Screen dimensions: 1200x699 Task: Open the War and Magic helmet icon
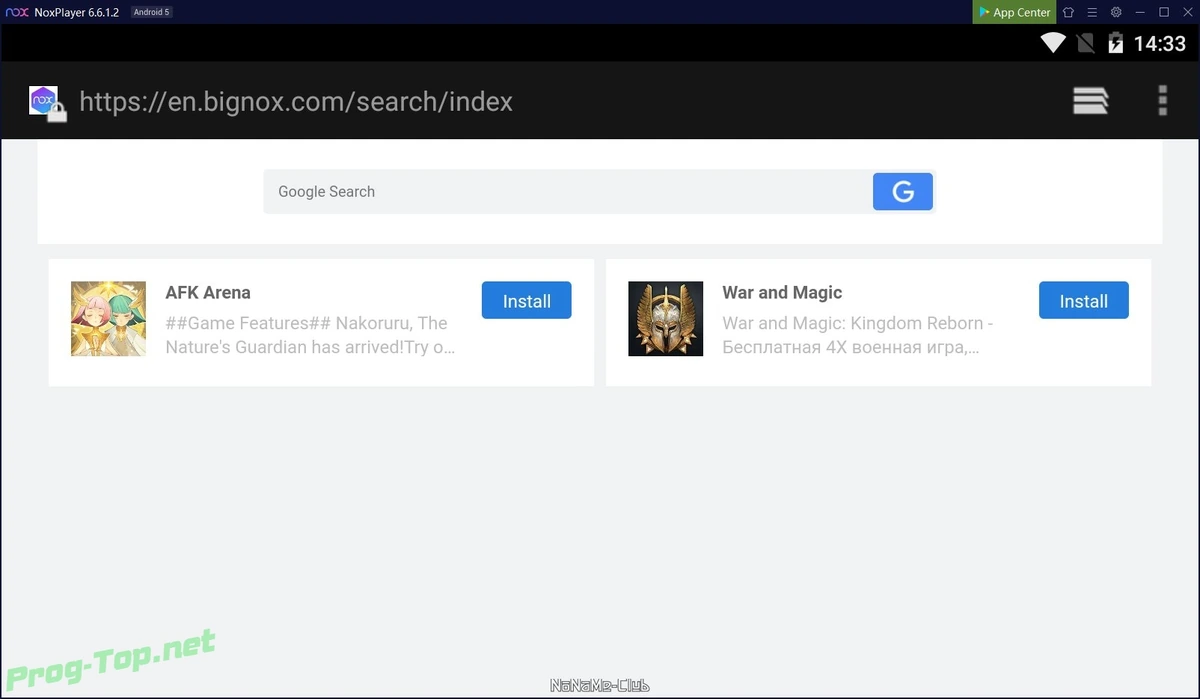click(x=666, y=319)
